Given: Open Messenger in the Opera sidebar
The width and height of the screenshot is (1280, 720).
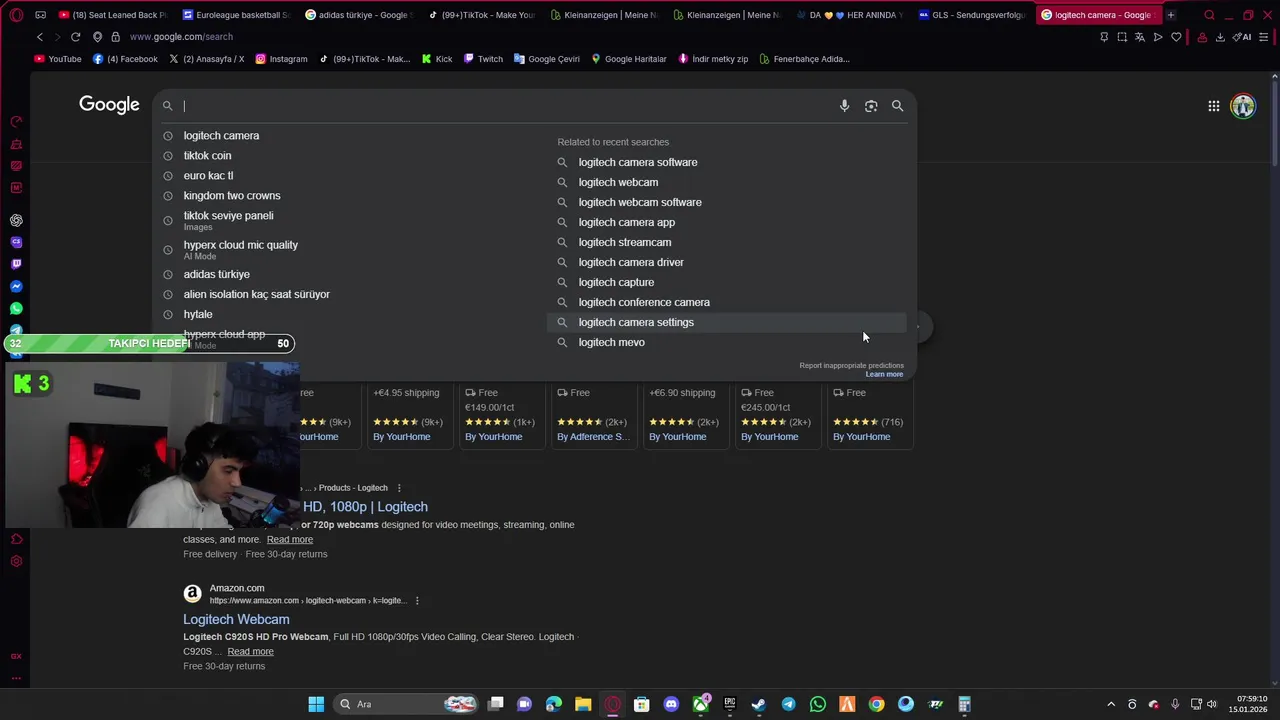Looking at the screenshot, I should pos(16,286).
